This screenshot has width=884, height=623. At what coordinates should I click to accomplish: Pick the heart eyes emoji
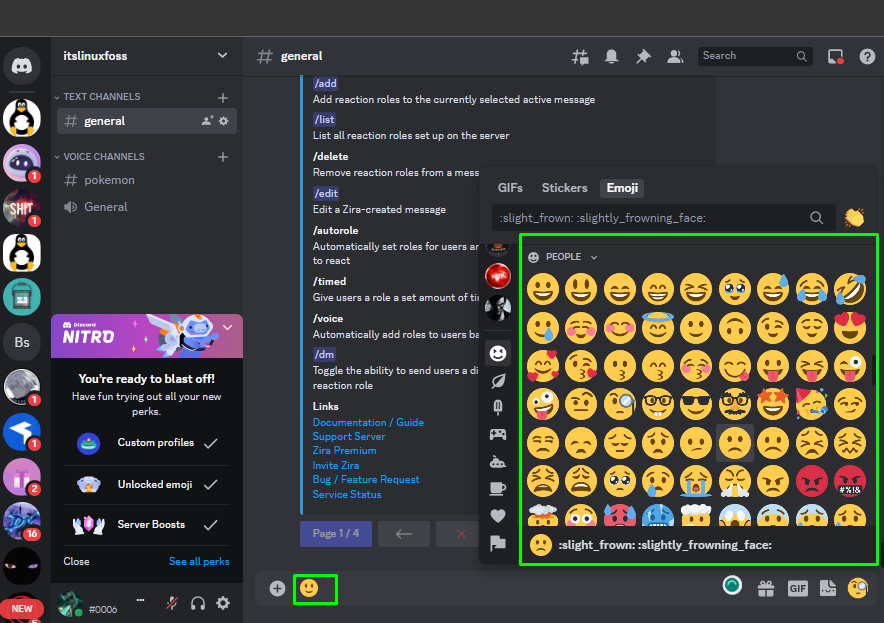[850, 328]
